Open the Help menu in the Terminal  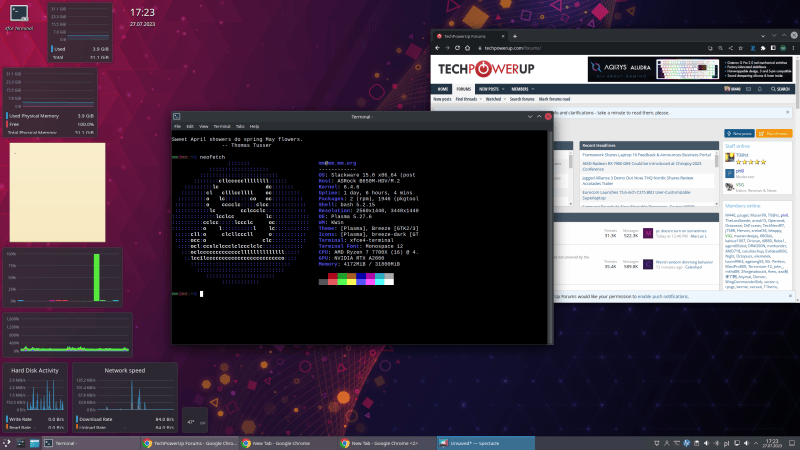tap(254, 126)
